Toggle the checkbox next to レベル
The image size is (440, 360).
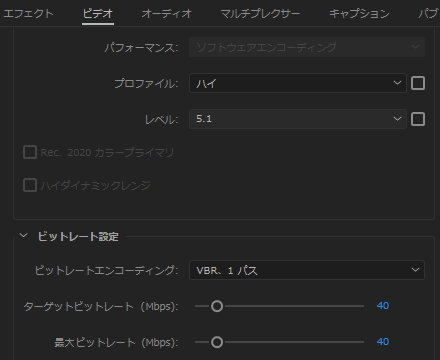(x=418, y=119)
